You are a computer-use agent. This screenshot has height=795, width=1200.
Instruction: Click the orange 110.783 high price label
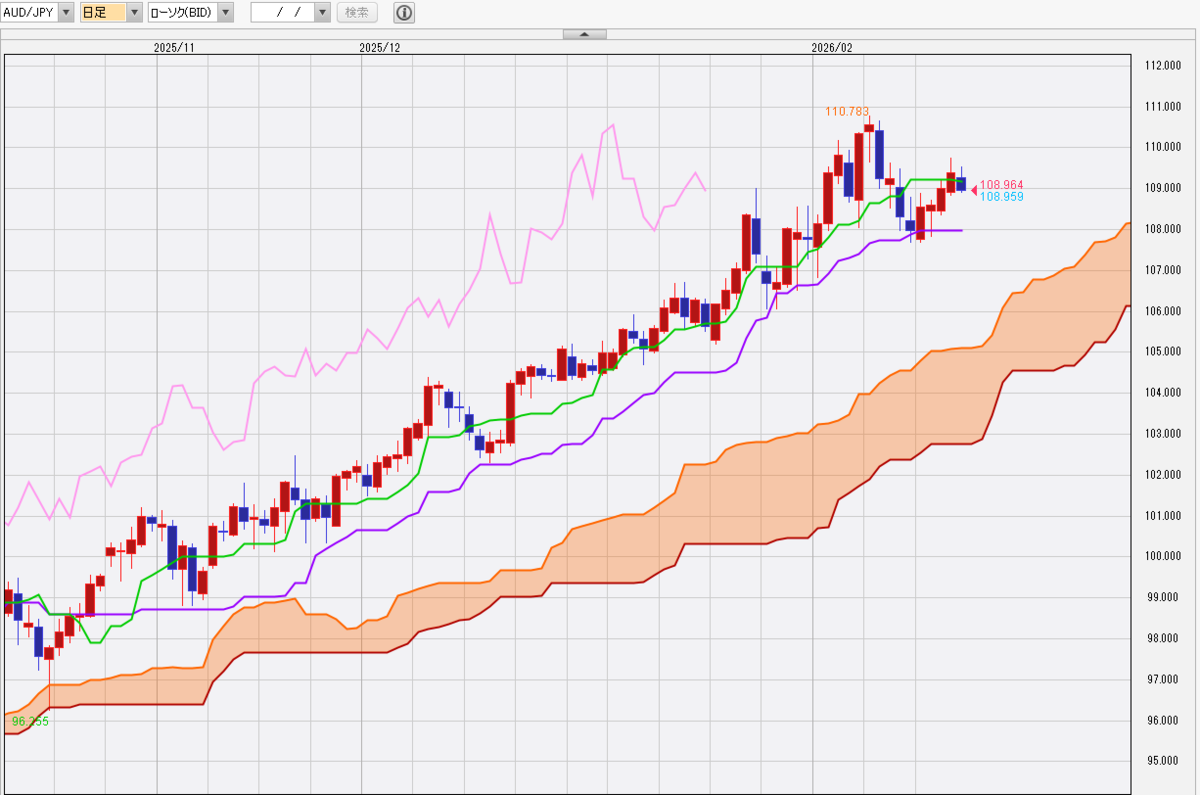pos(846,111)
